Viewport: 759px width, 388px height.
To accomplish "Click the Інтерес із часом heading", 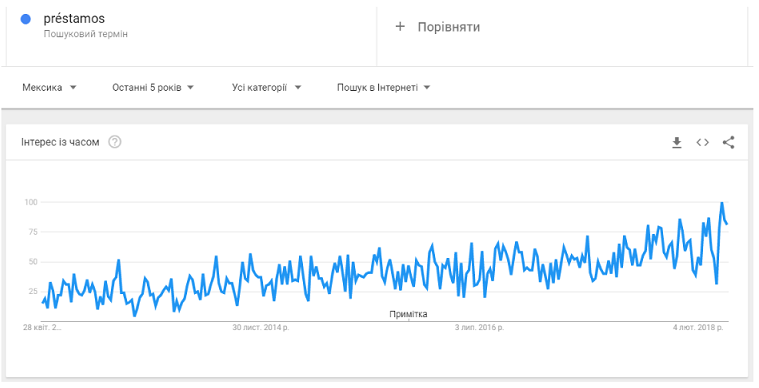I will 60,142.
